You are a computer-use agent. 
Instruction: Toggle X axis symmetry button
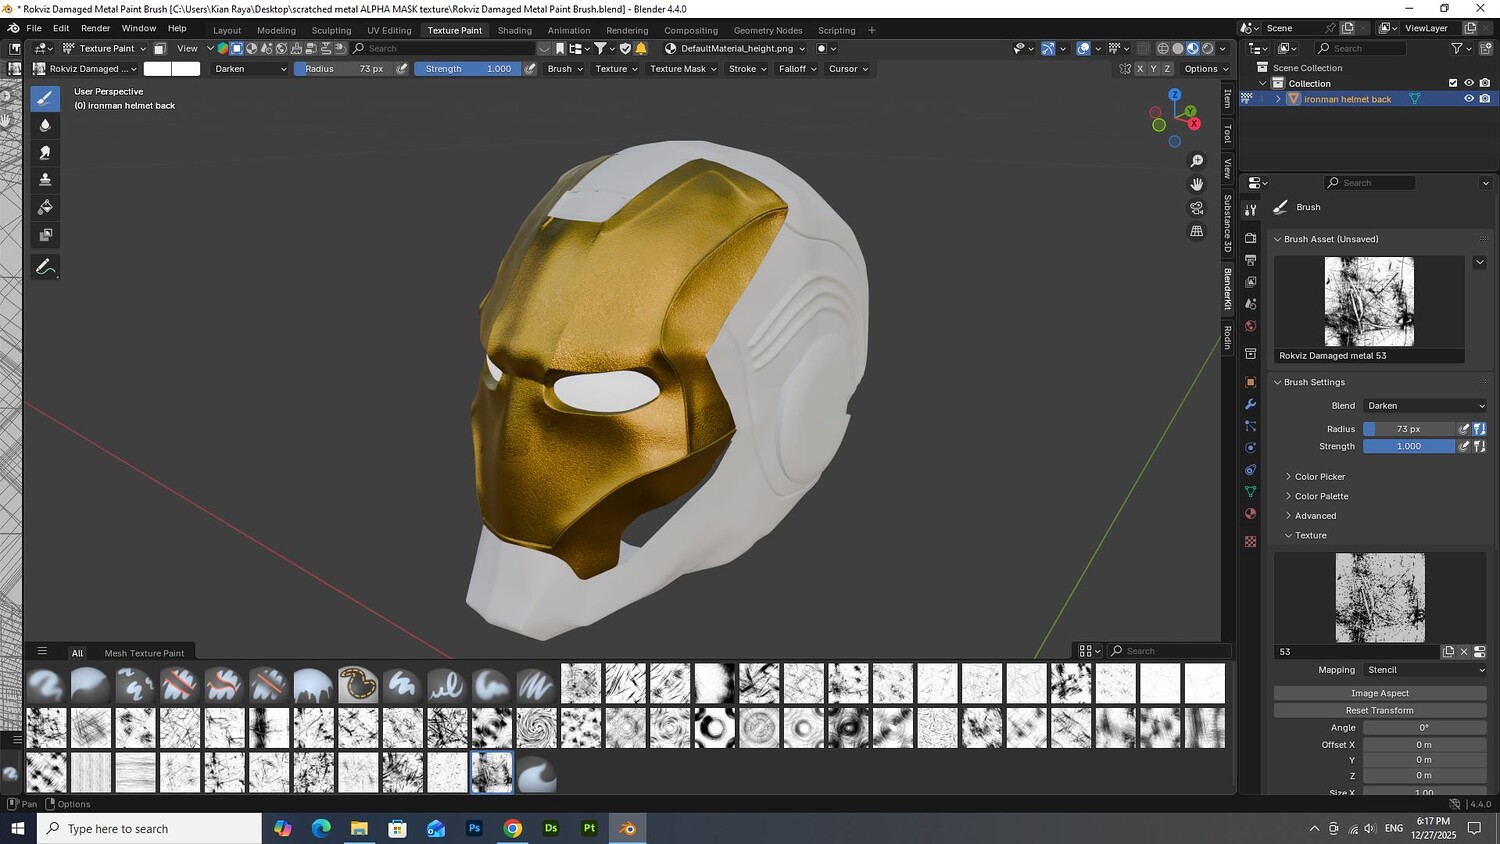pos(1140,69)
